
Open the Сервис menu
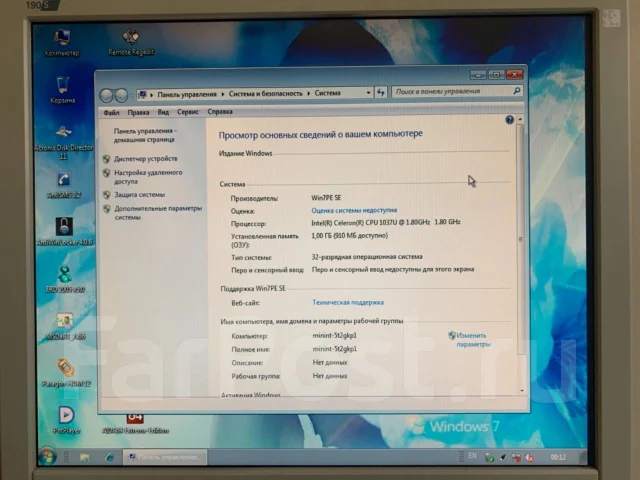(188, 112)
